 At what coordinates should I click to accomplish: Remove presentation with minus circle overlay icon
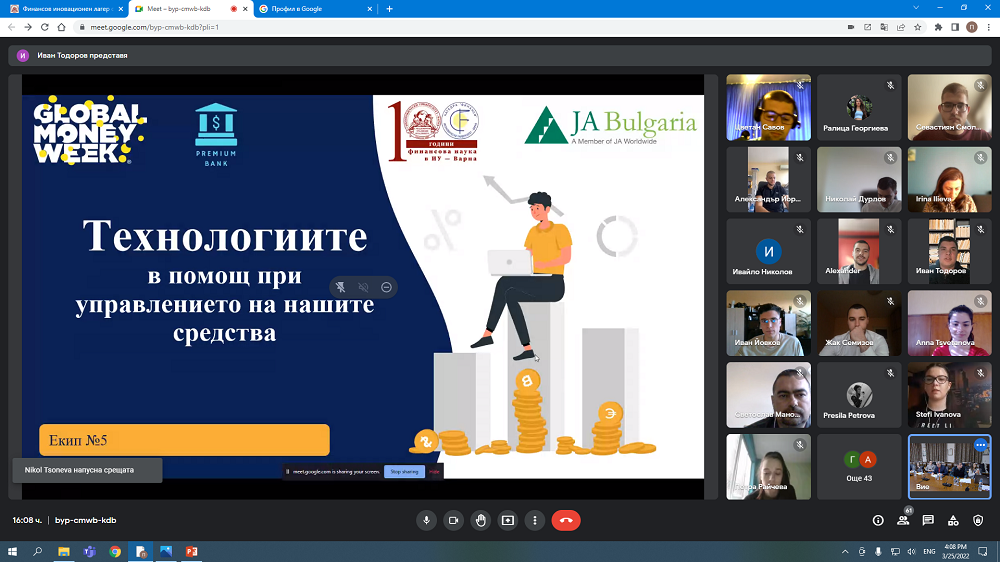tap(386, 287)
